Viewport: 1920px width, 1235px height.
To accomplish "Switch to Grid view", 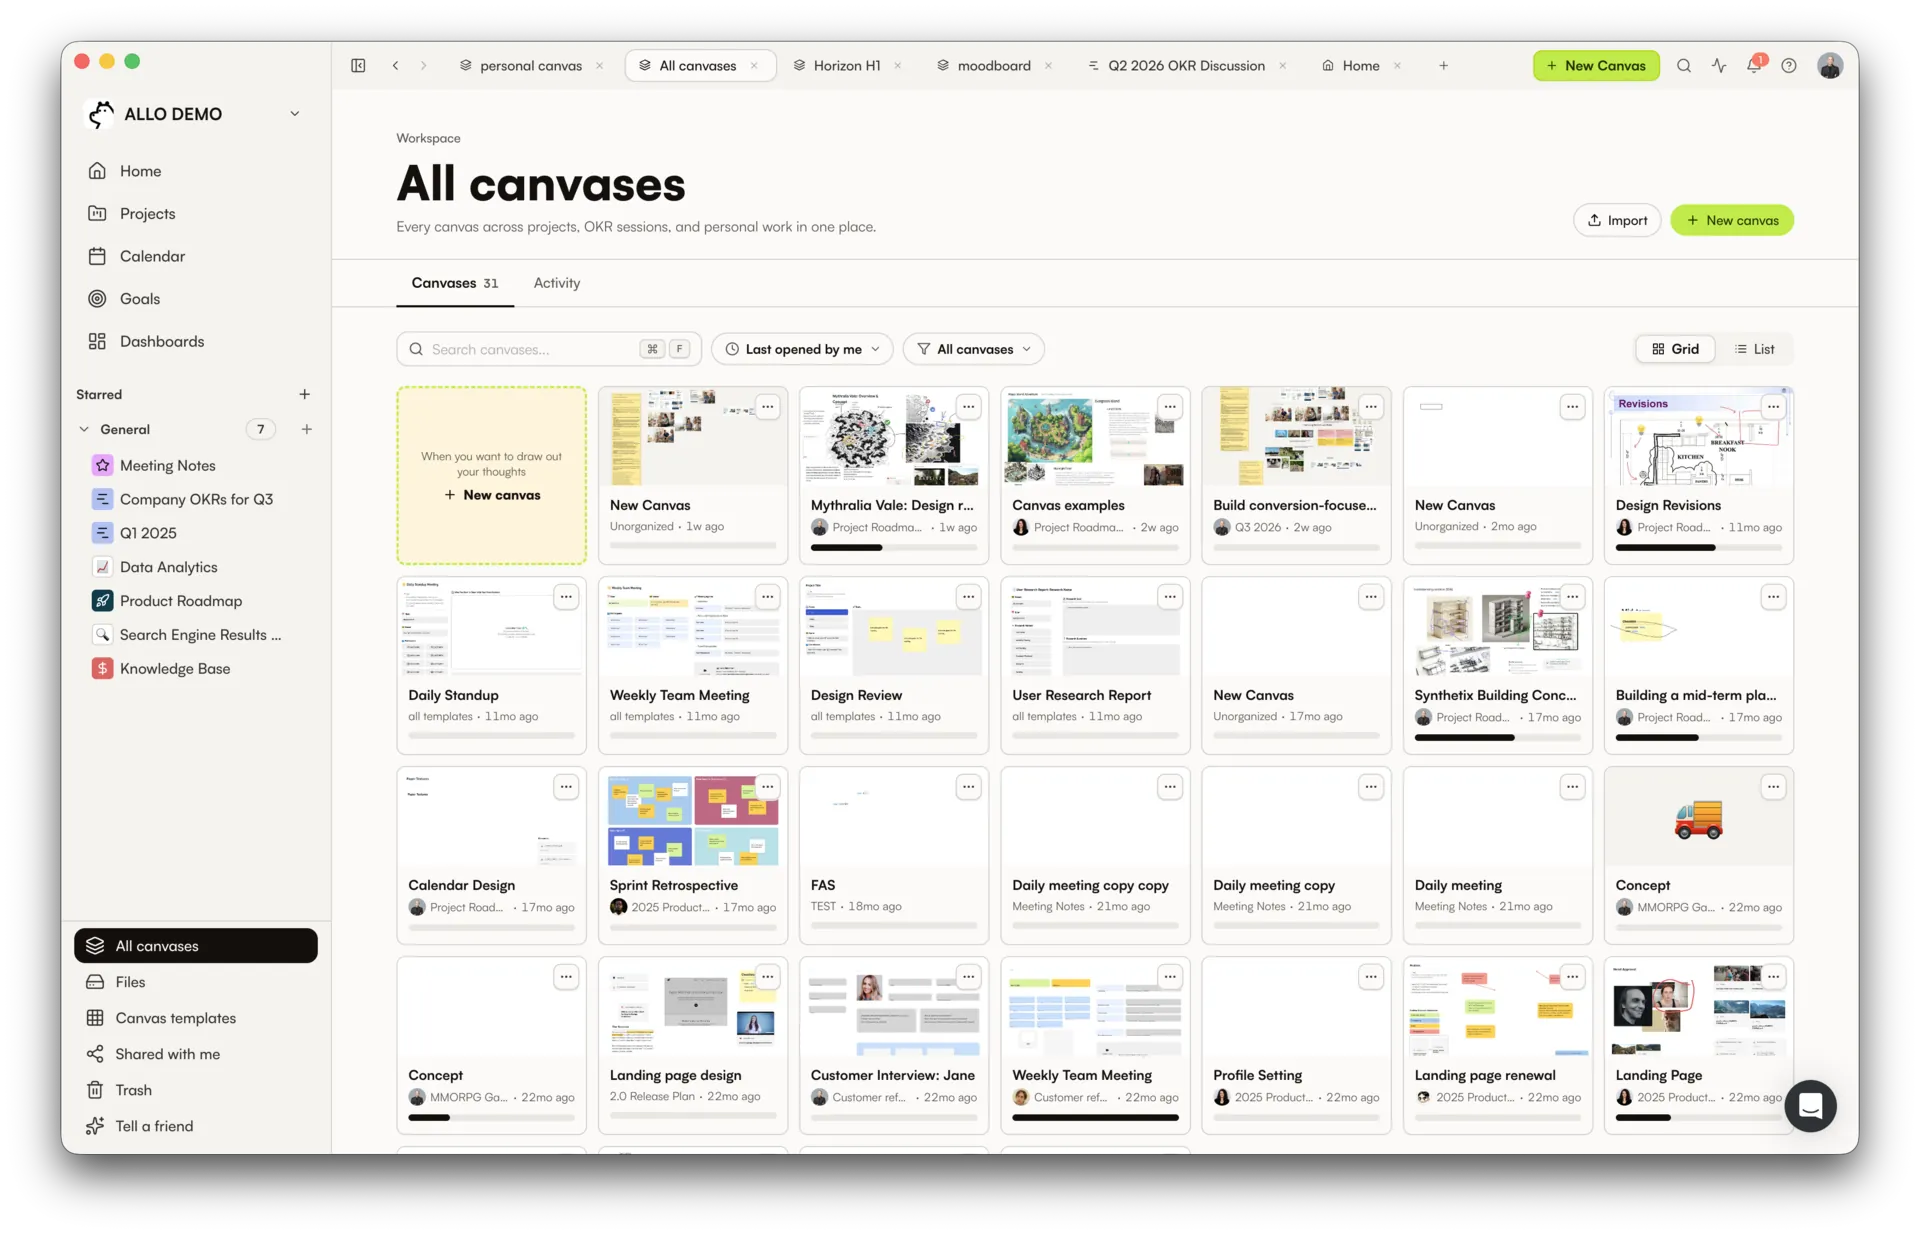I will click(1676, 349).
